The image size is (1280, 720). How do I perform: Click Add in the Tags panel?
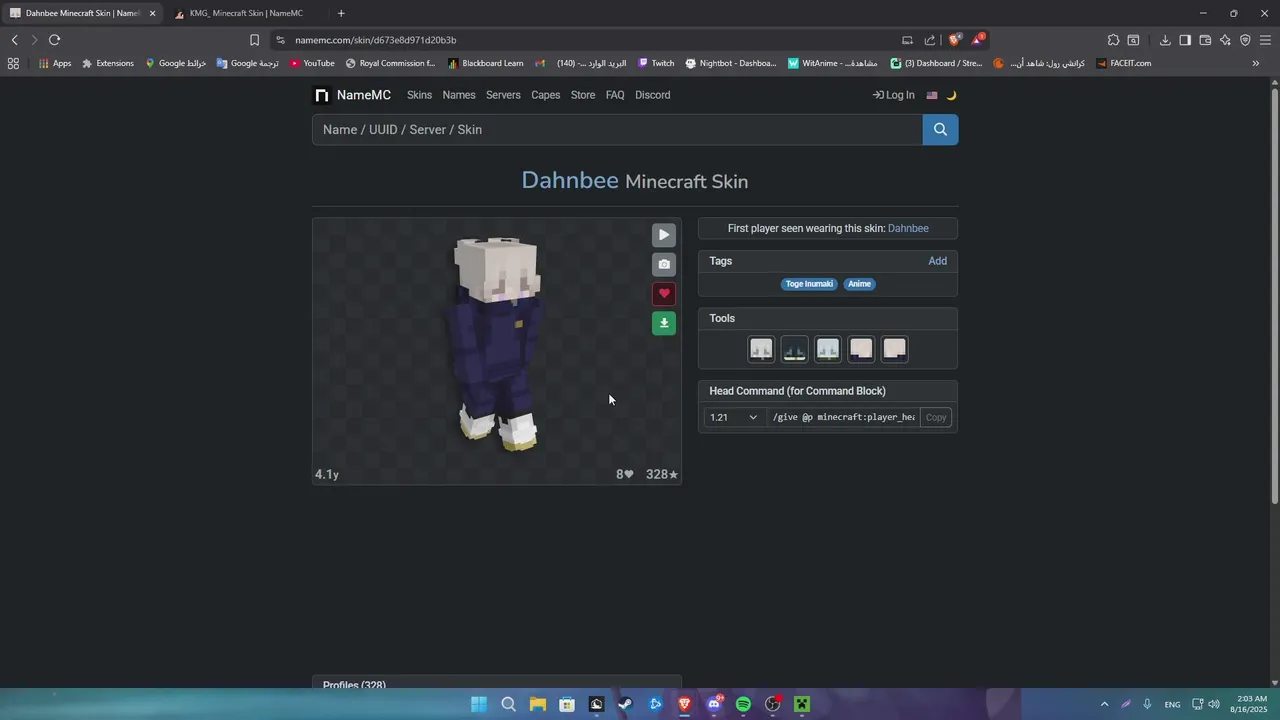coord(937,261)
